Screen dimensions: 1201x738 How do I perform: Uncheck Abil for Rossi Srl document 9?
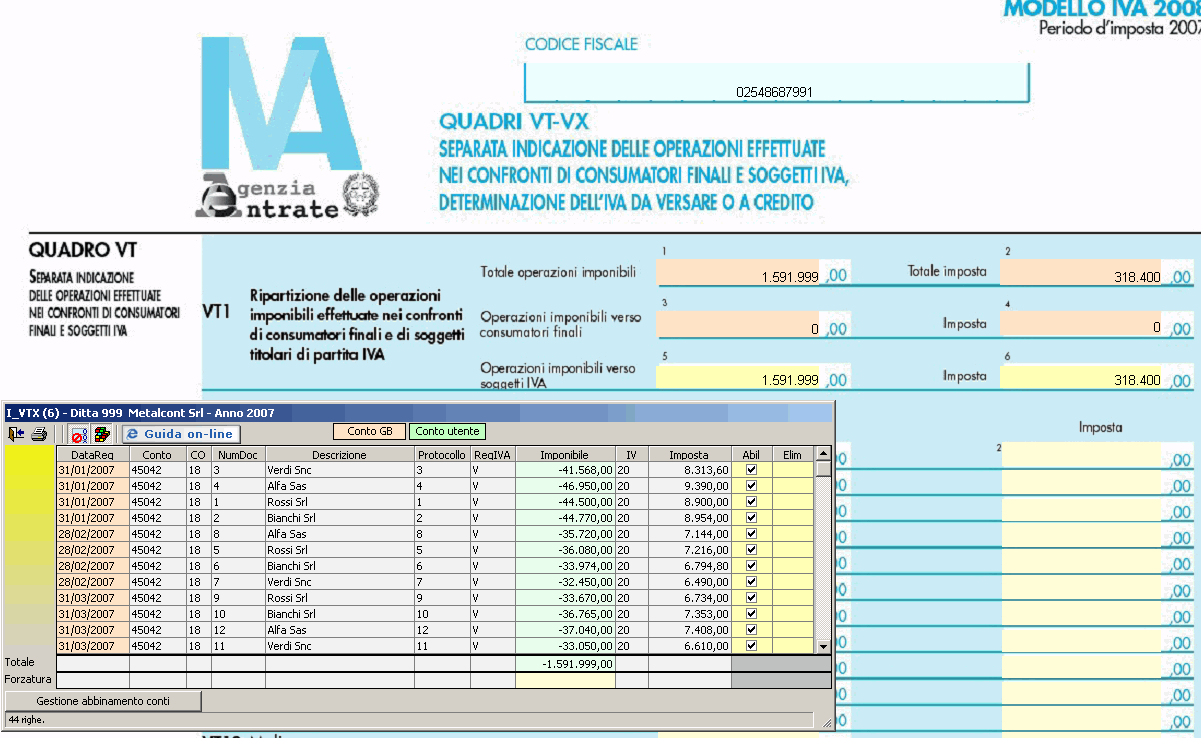click(x=752, y=598)
